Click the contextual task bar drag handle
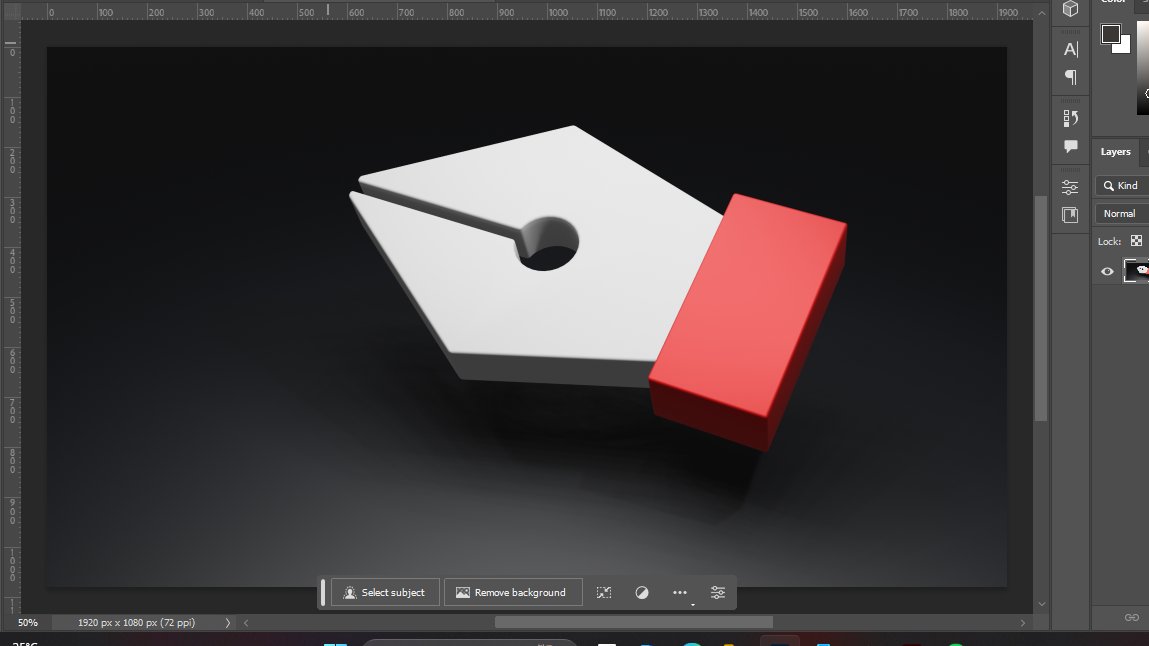 322,593
